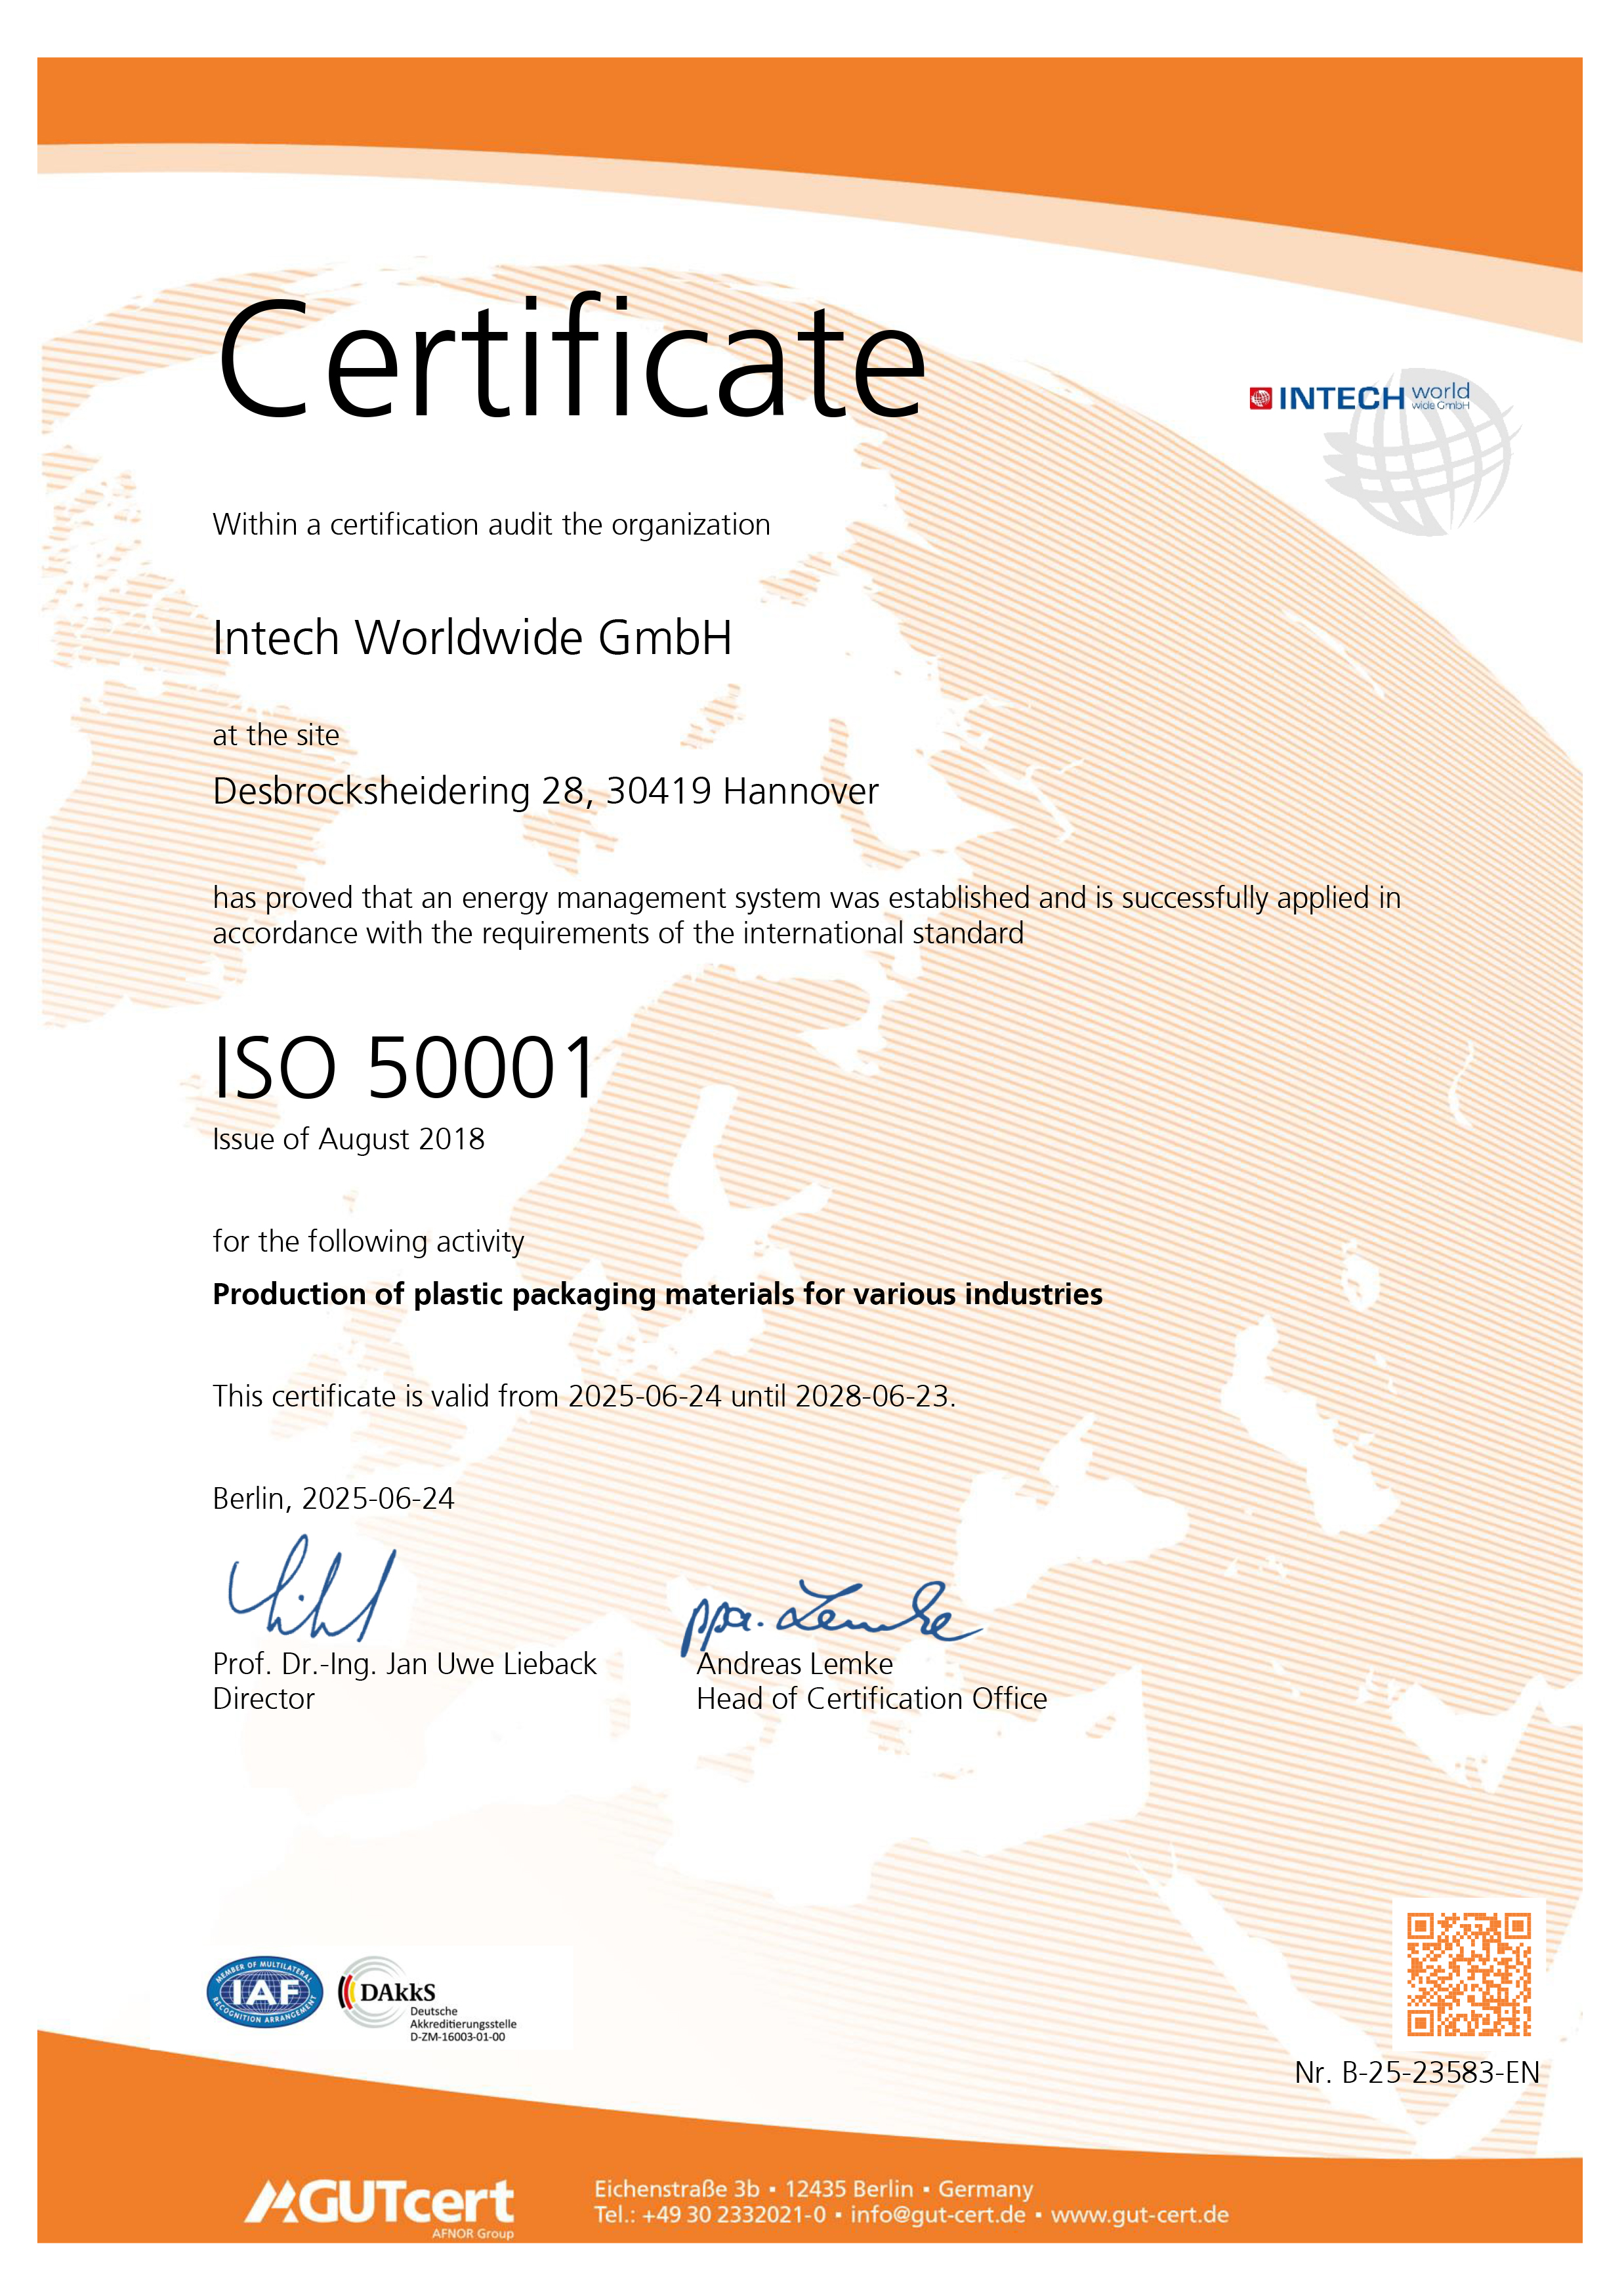Click 'Head of Certification Office'
1624x2296 pixels.
[x=872, y=1699]
